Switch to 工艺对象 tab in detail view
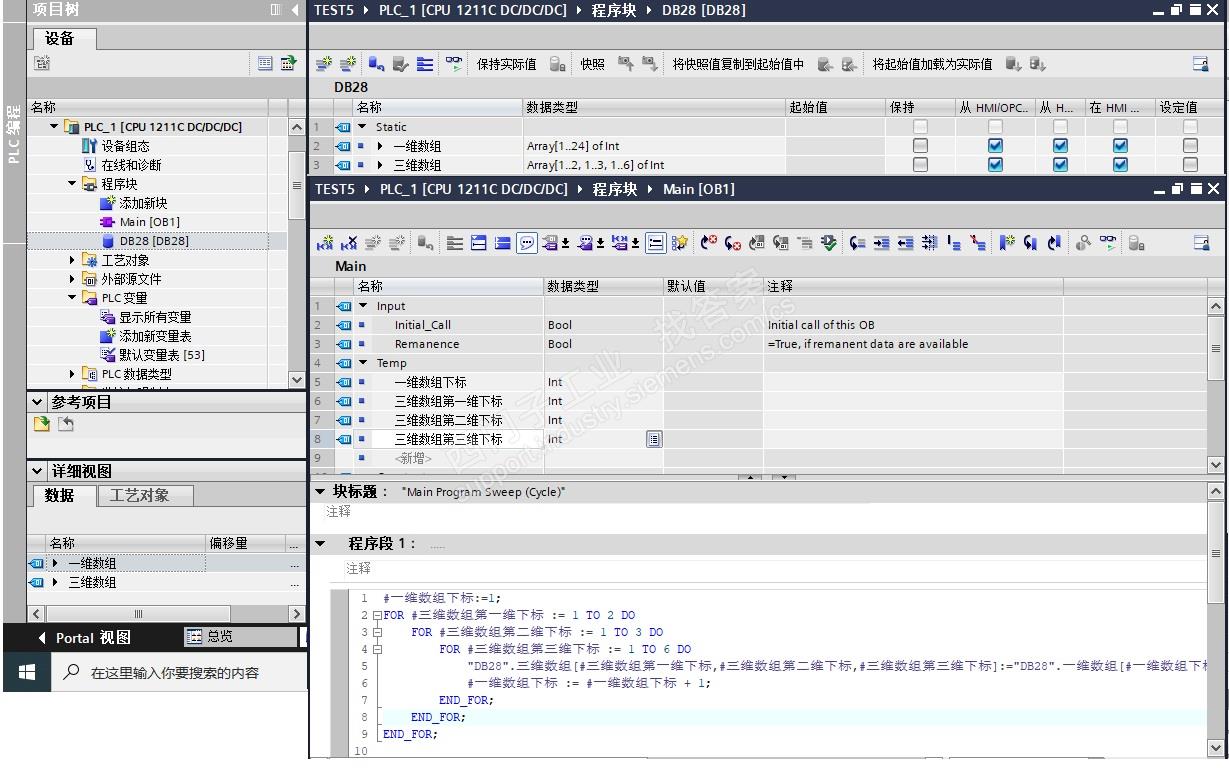Viewport: 1229px width, 768px height. (x=145, y=495)
